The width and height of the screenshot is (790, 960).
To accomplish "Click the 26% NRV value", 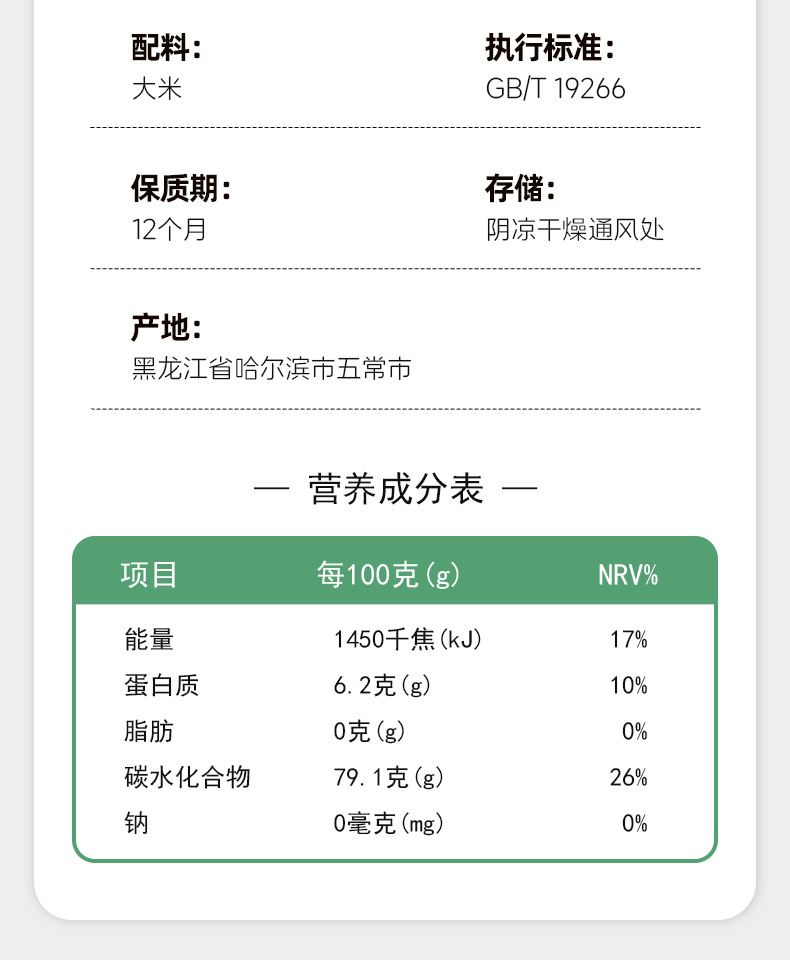I will click(x=628, y=777).
